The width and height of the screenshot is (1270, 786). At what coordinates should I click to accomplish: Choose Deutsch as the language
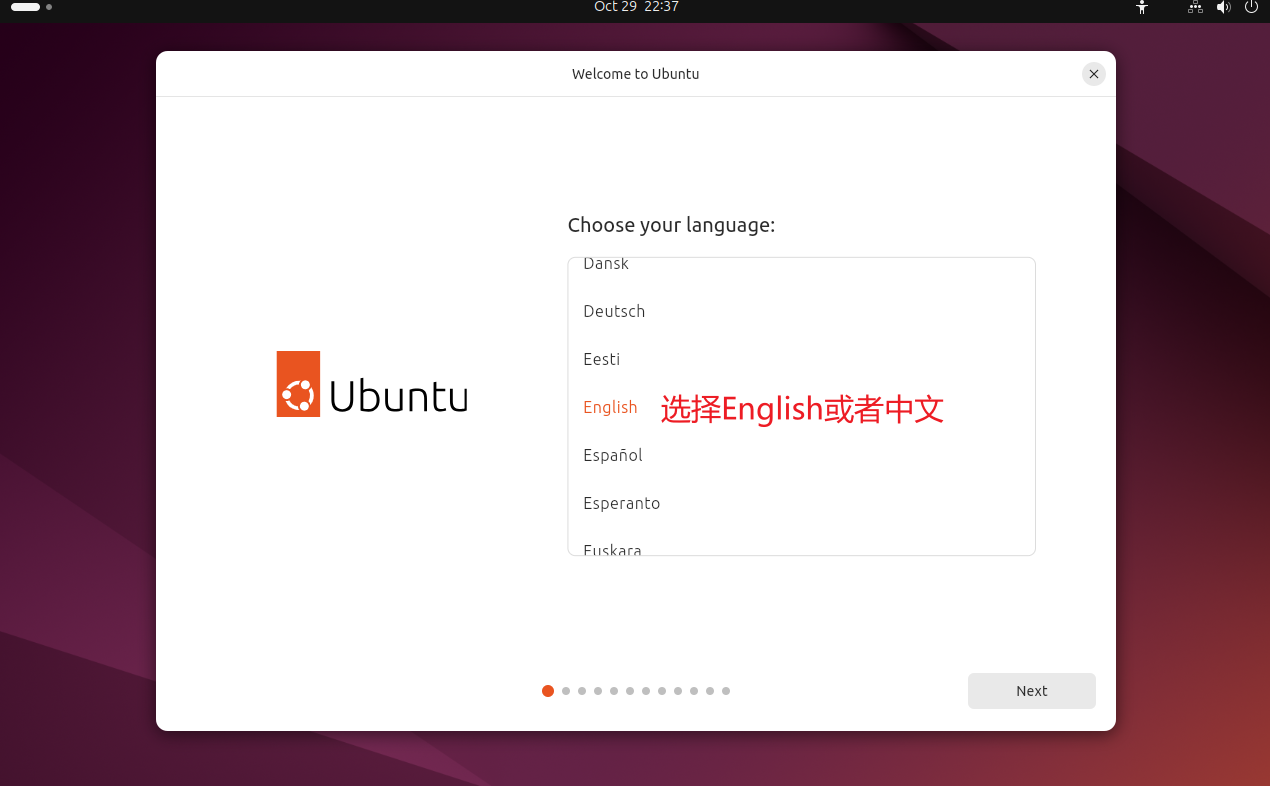[614, 311]
